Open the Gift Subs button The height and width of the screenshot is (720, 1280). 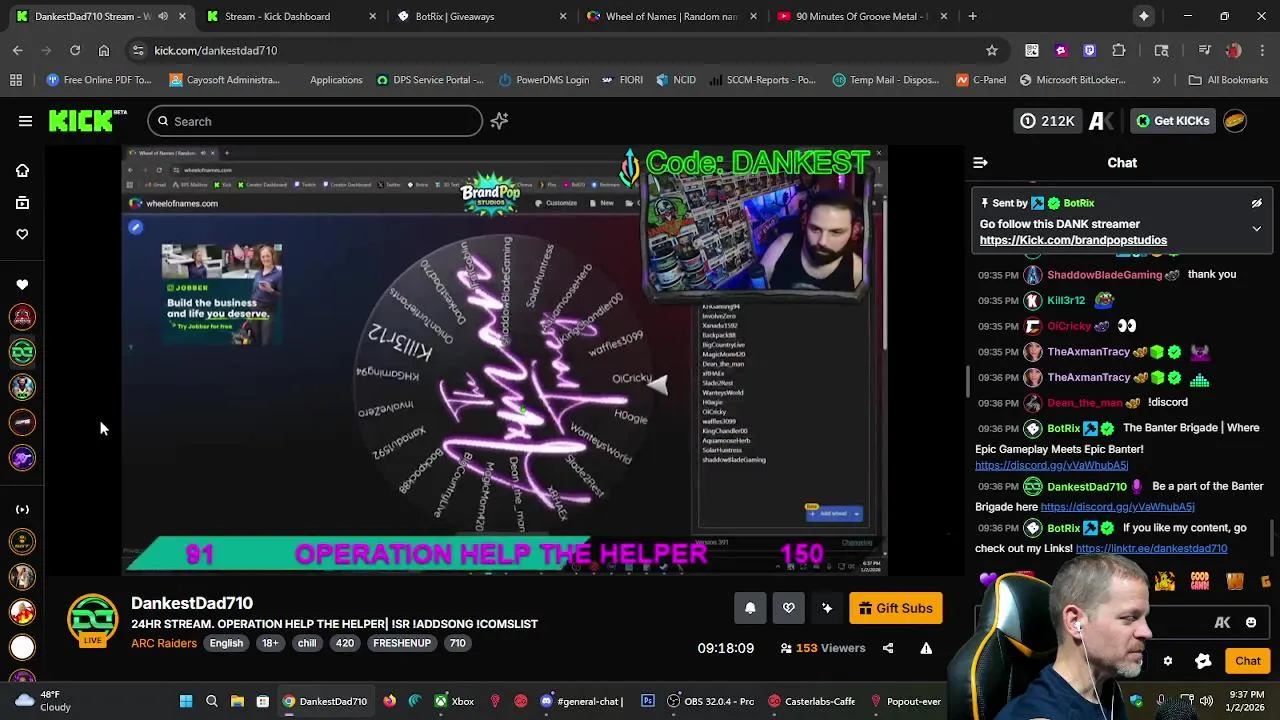(x=895, y=608)
